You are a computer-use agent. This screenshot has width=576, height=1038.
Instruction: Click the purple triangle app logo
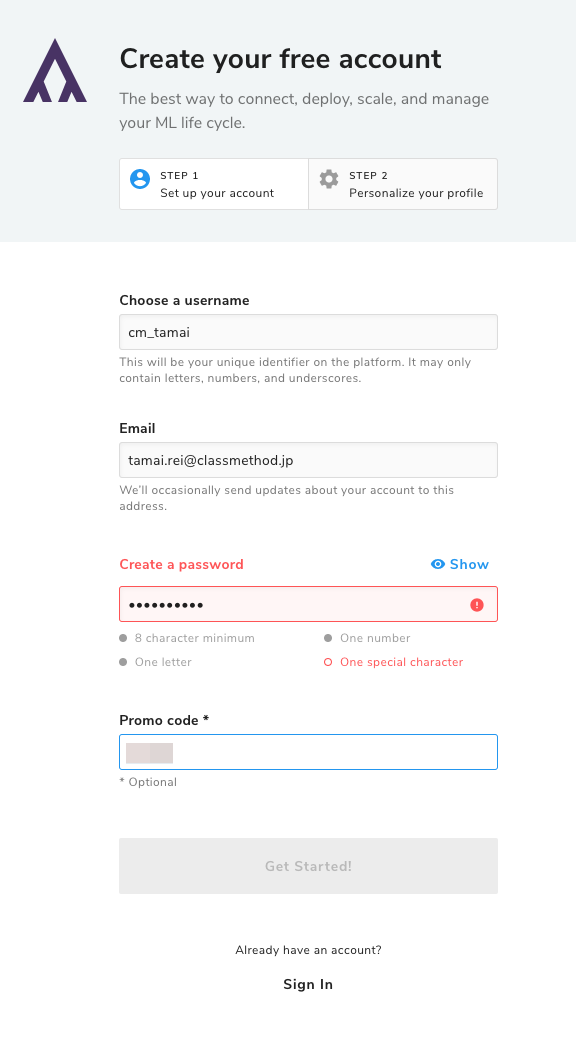[54, 73]
